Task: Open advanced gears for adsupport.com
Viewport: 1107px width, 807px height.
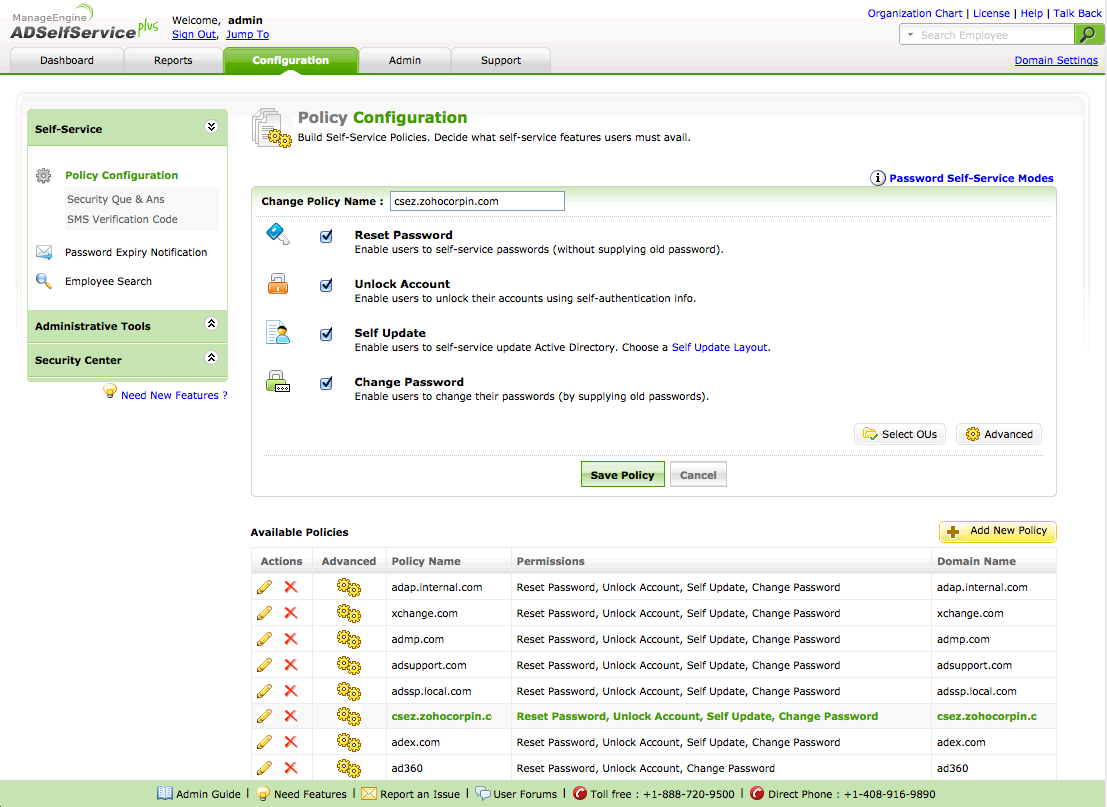Action: click(349, 666)
